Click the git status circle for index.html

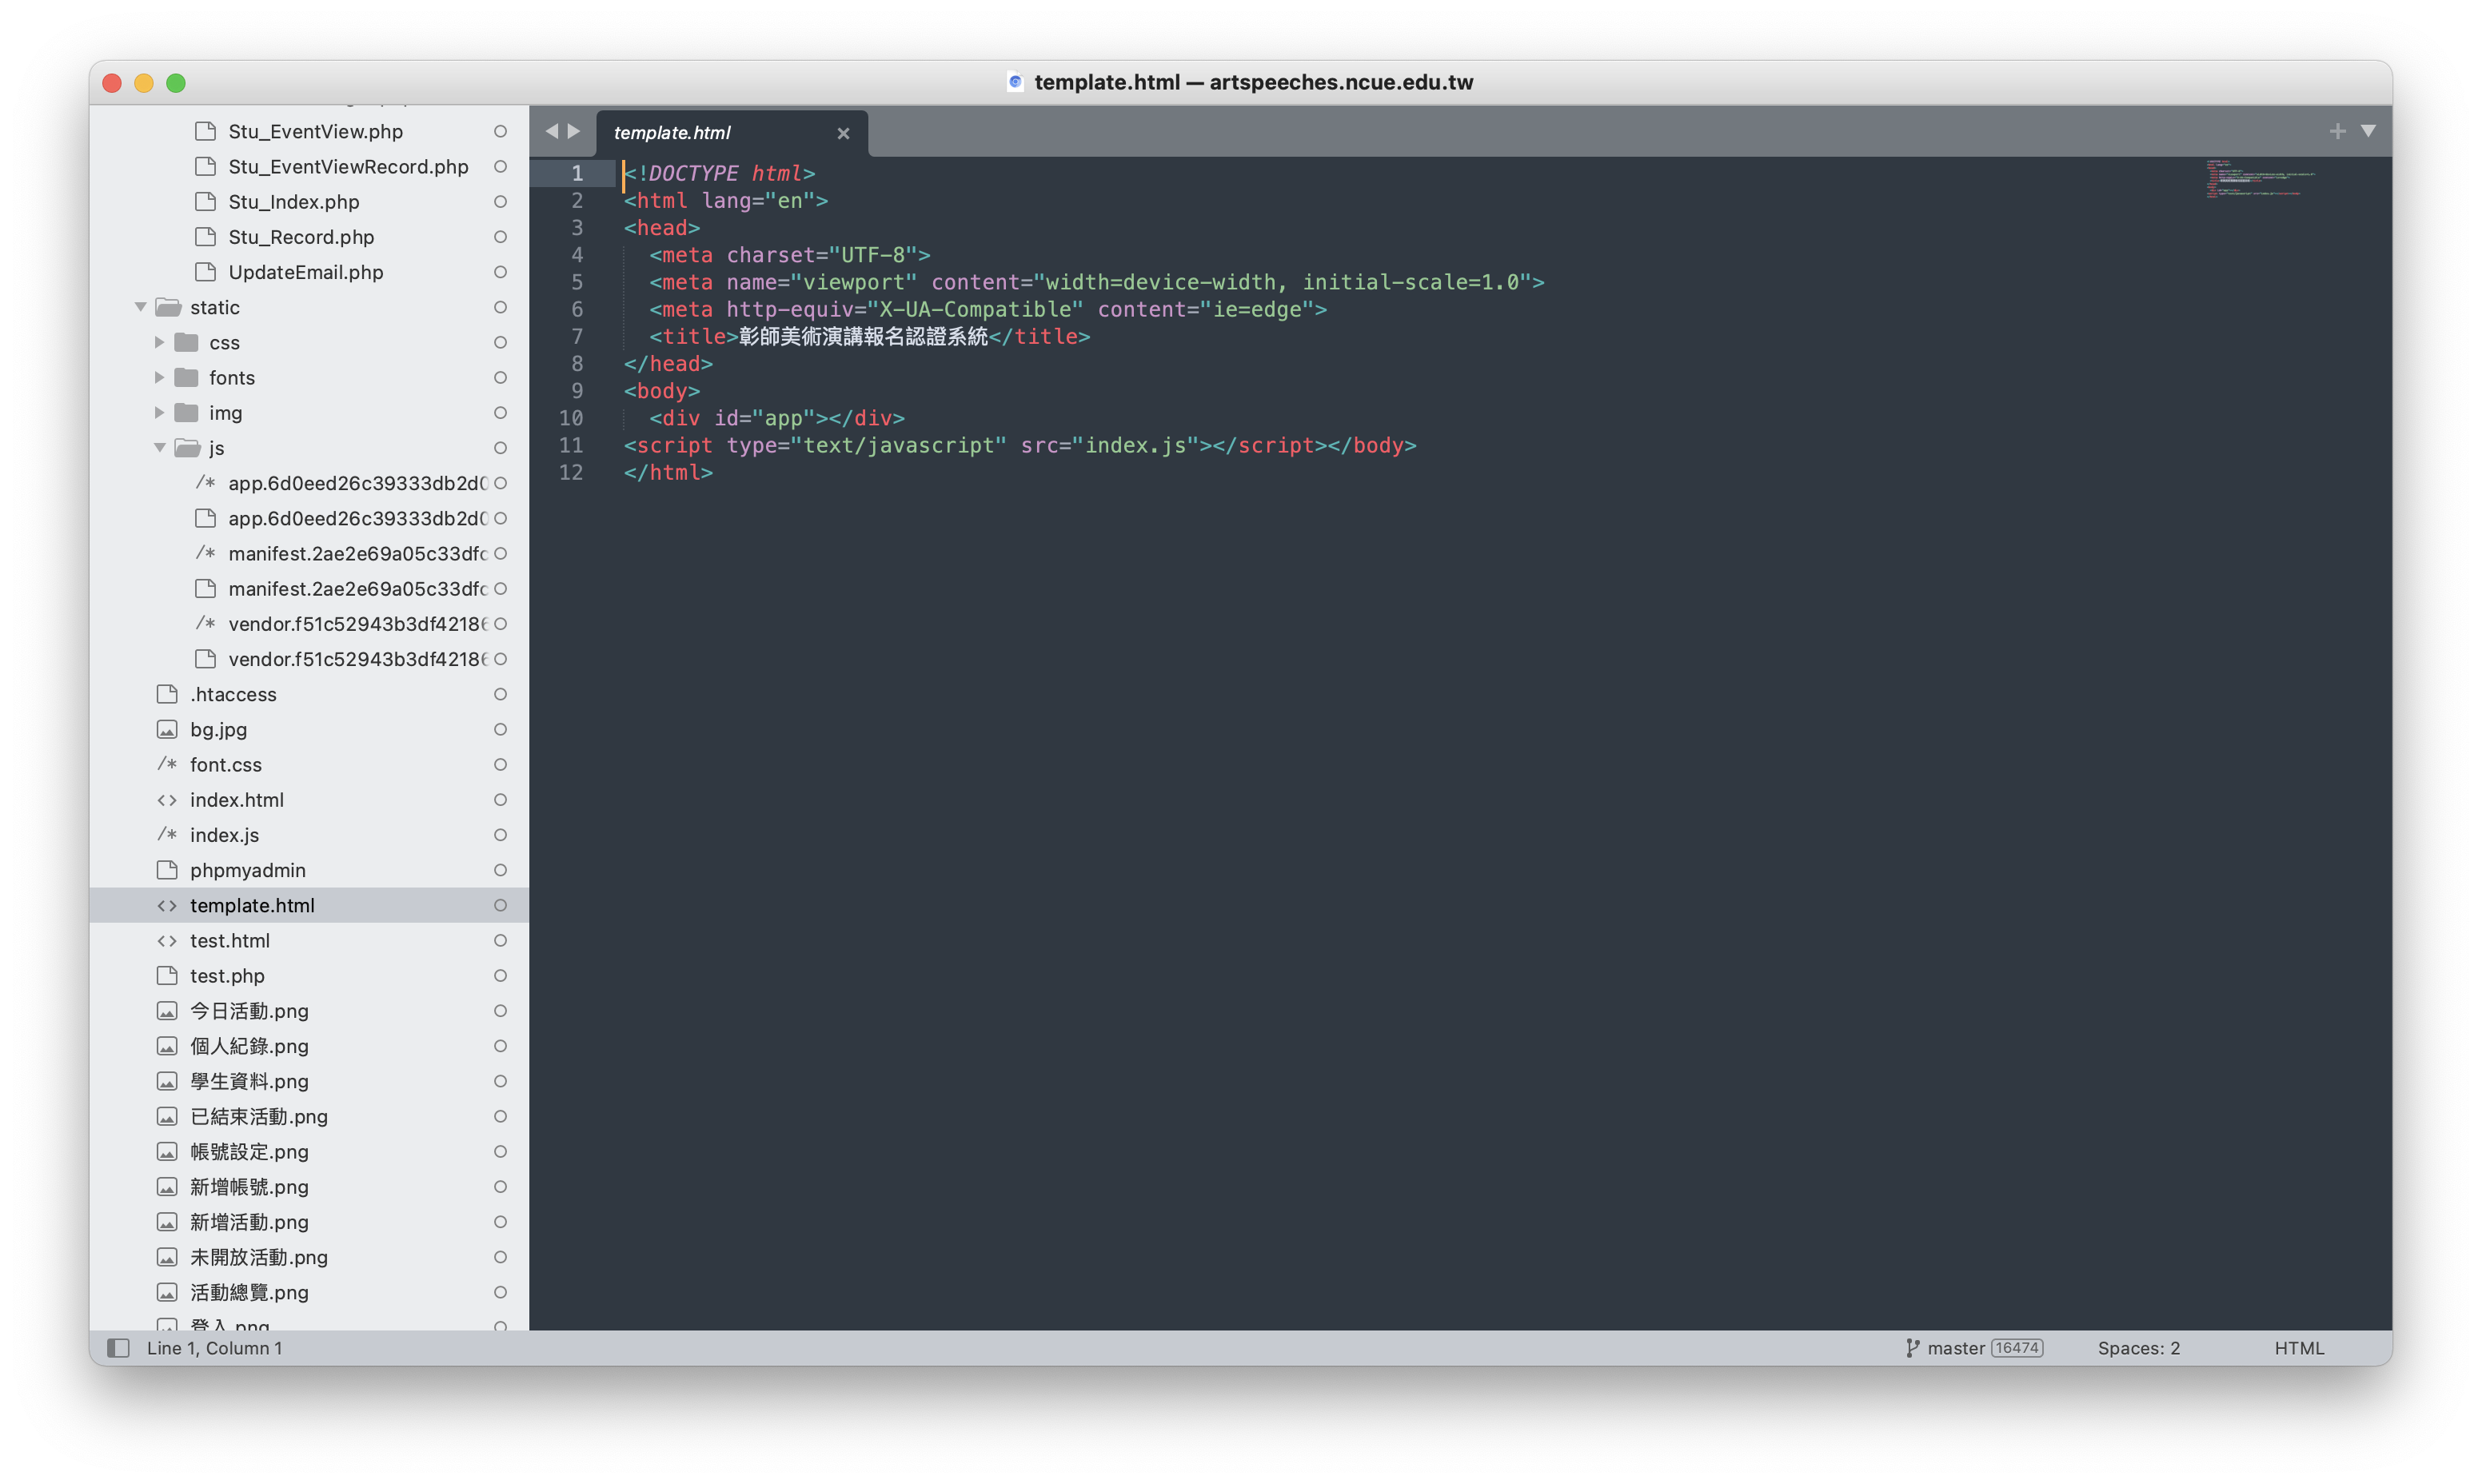point(500,799)
